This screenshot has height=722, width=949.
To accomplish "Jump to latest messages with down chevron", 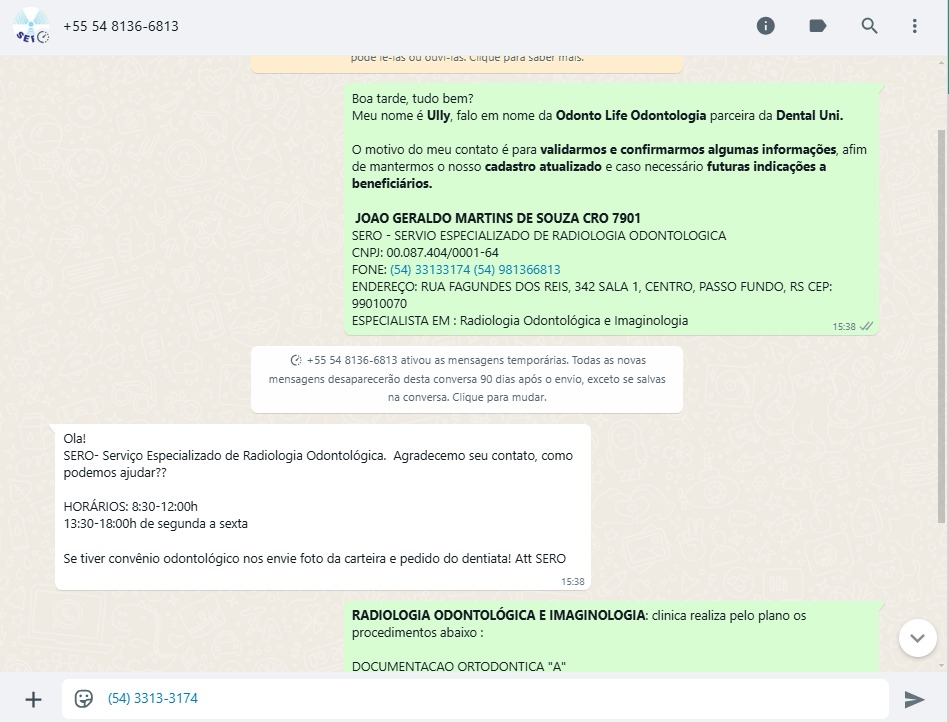I will (918, 638).
